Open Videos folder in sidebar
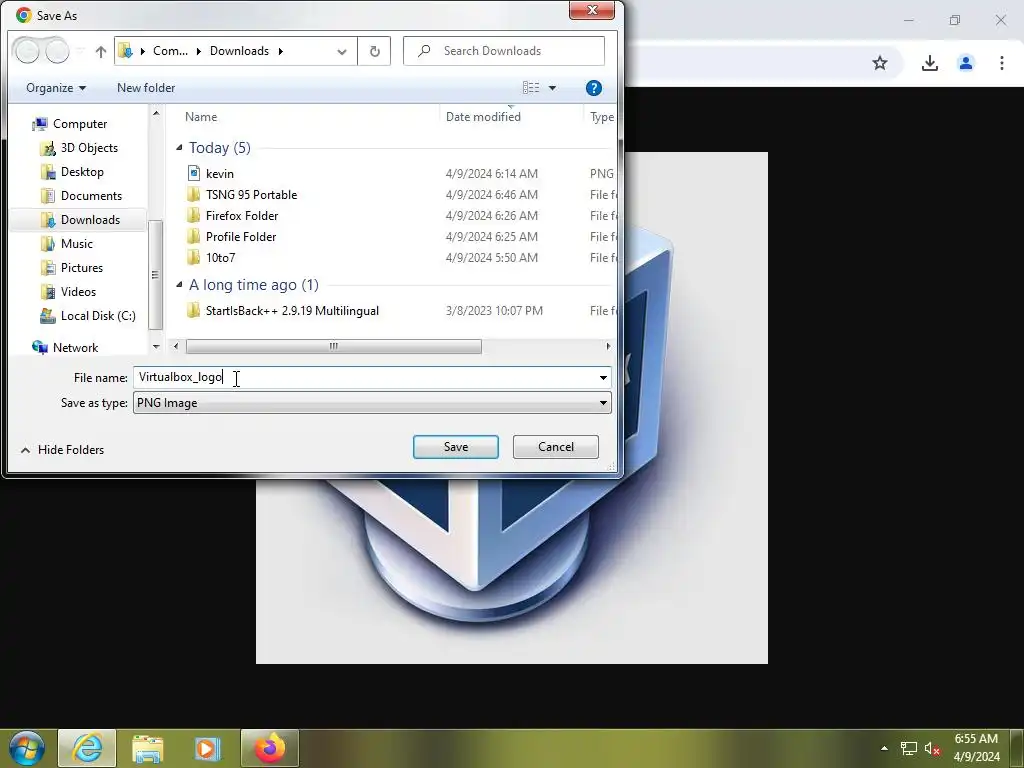1024x768 pixels. (78, 292)
